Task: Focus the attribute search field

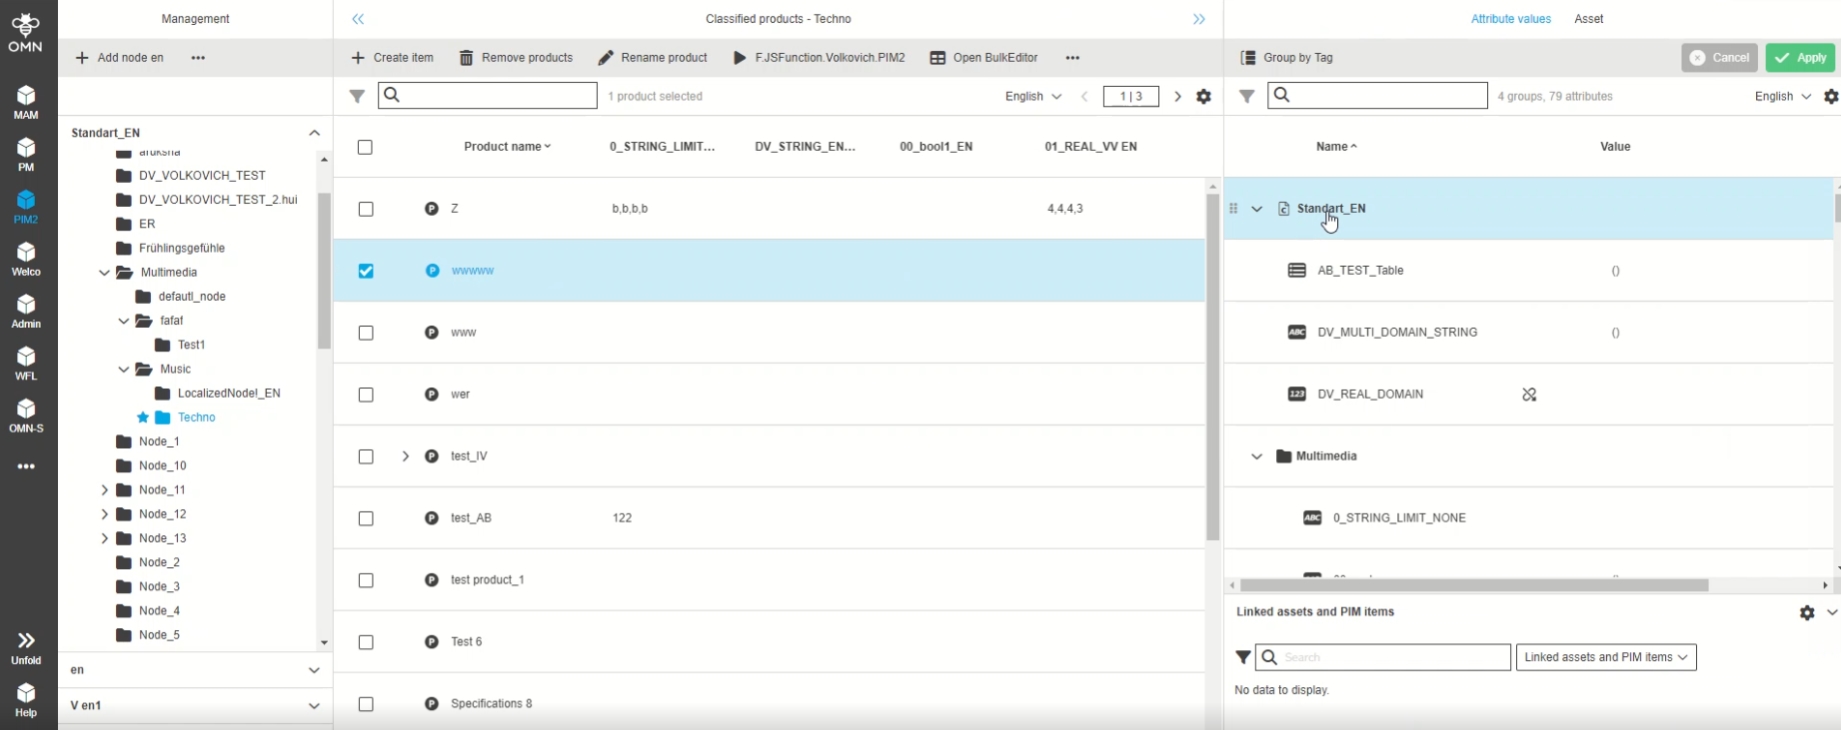Action: coord(1378,95)
